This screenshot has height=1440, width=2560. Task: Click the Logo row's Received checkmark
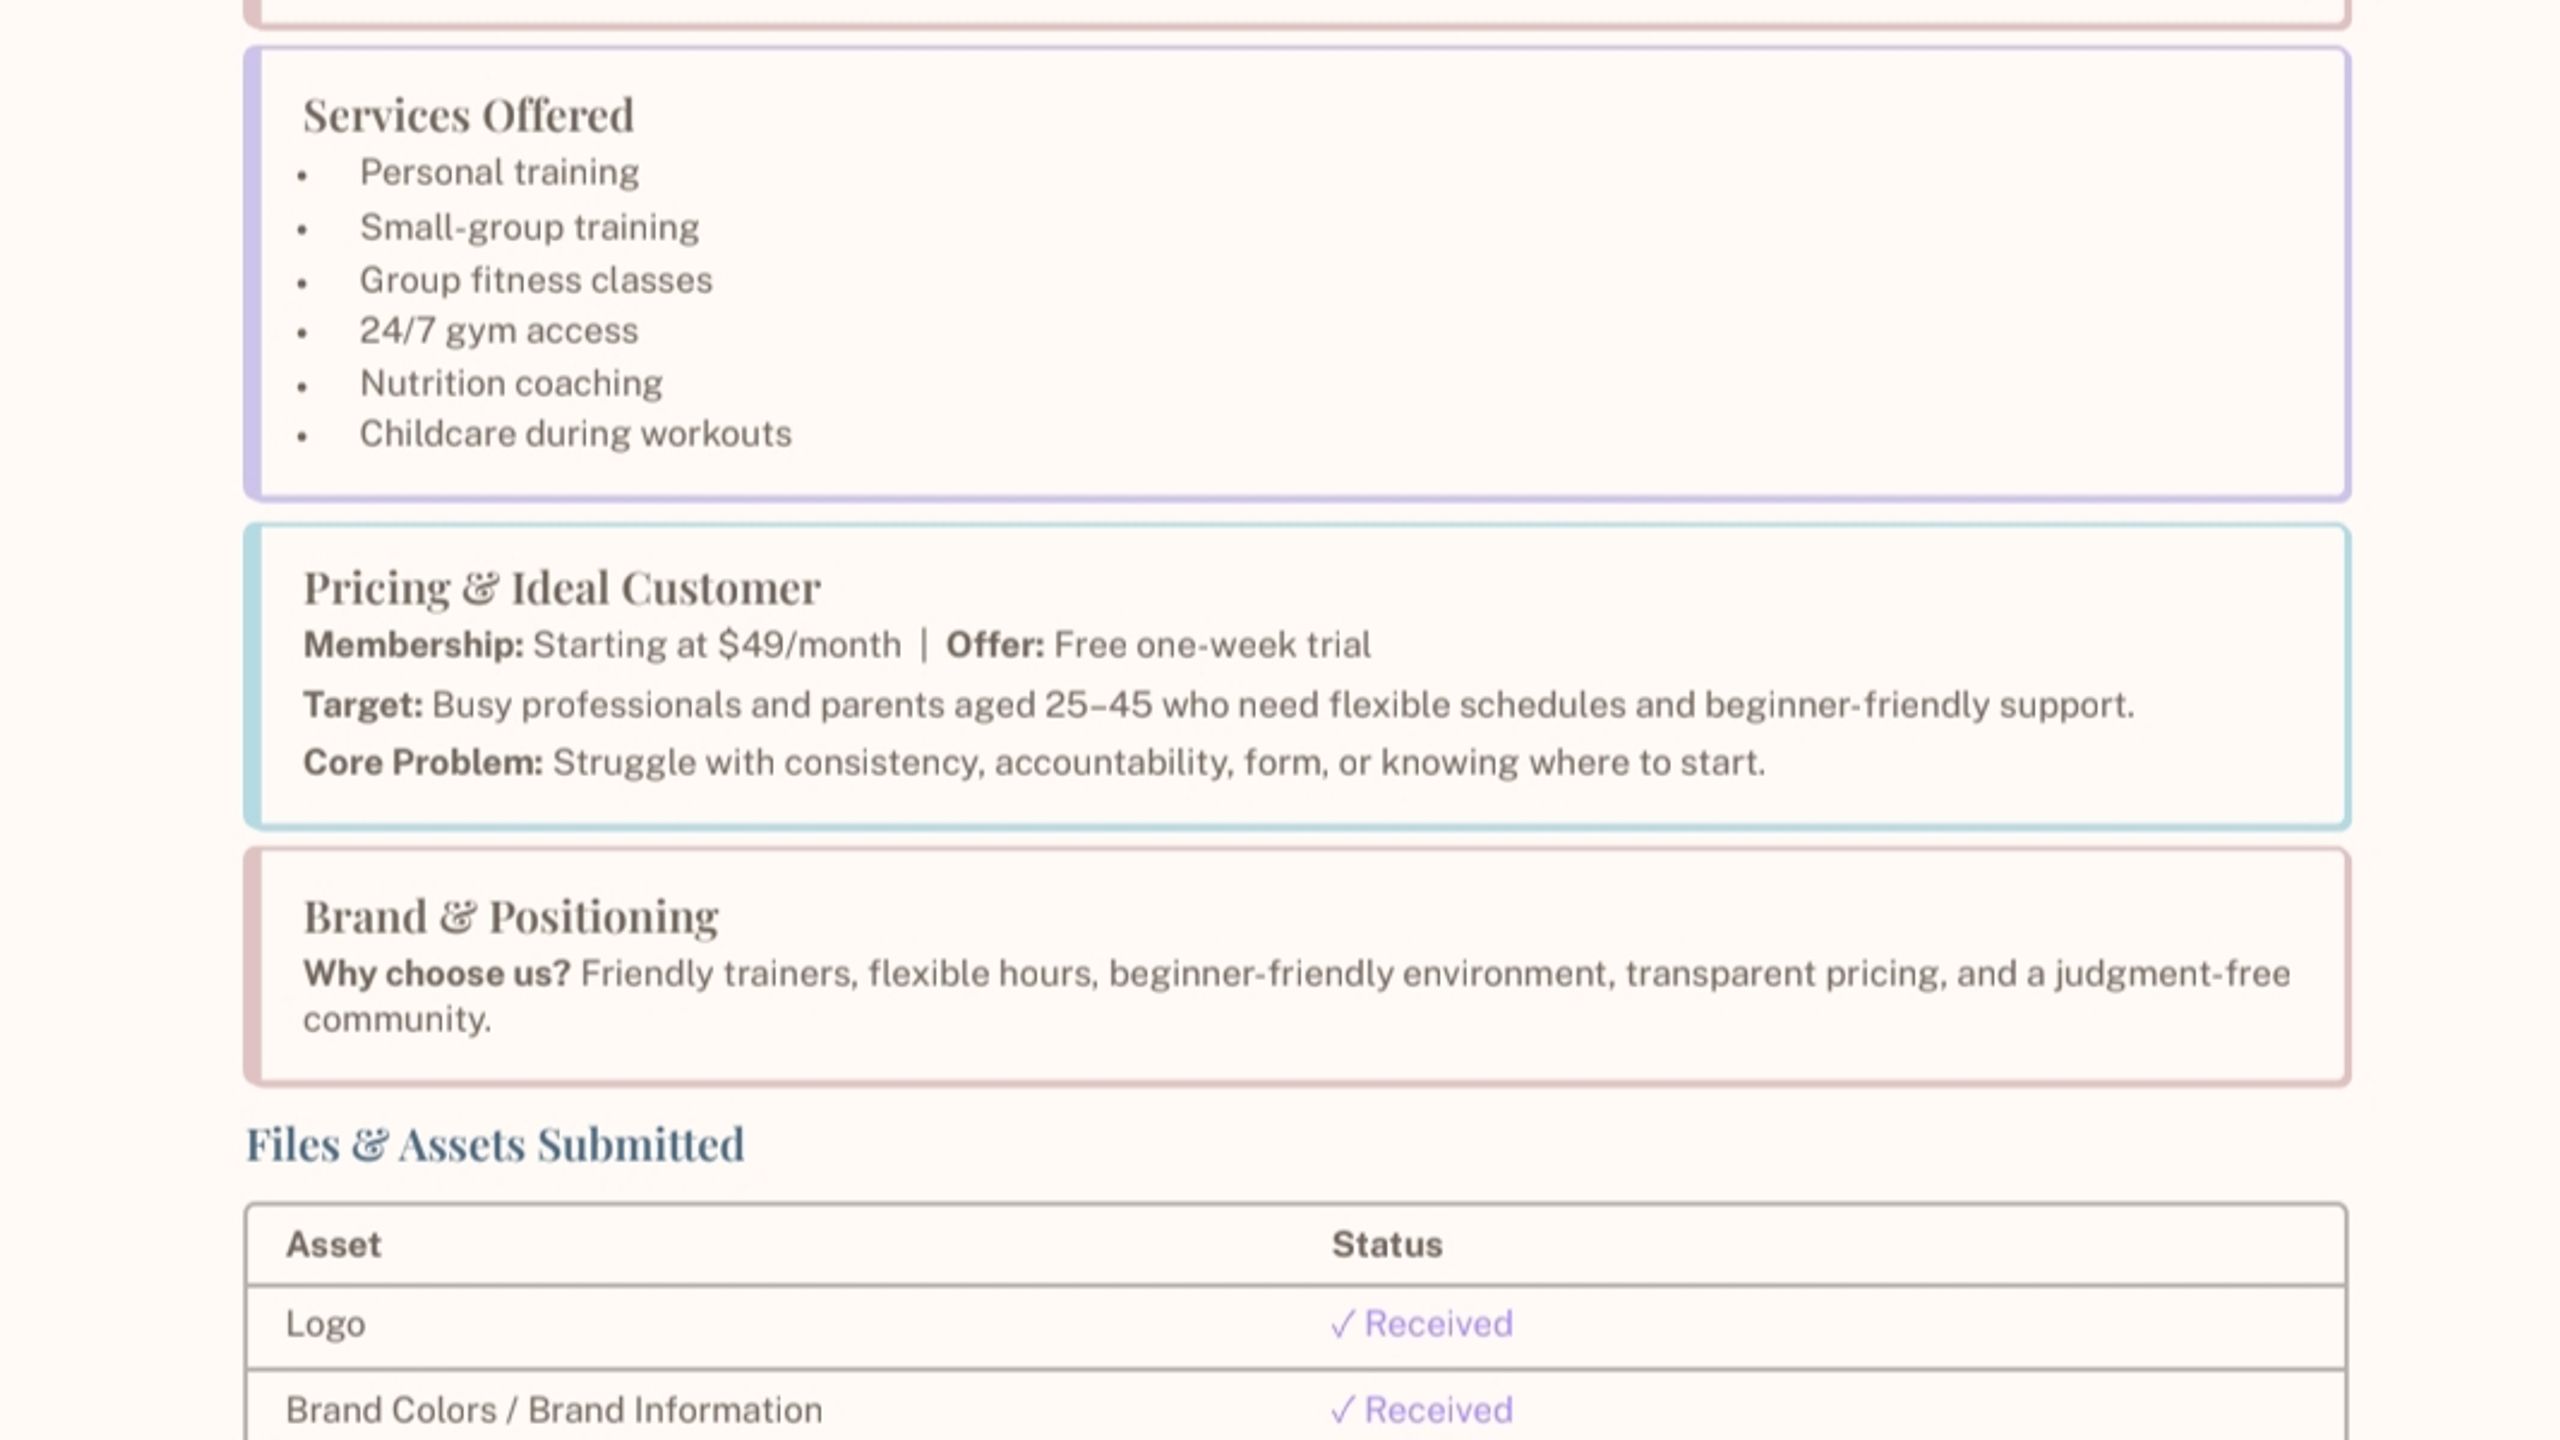coord(1421,1324)
